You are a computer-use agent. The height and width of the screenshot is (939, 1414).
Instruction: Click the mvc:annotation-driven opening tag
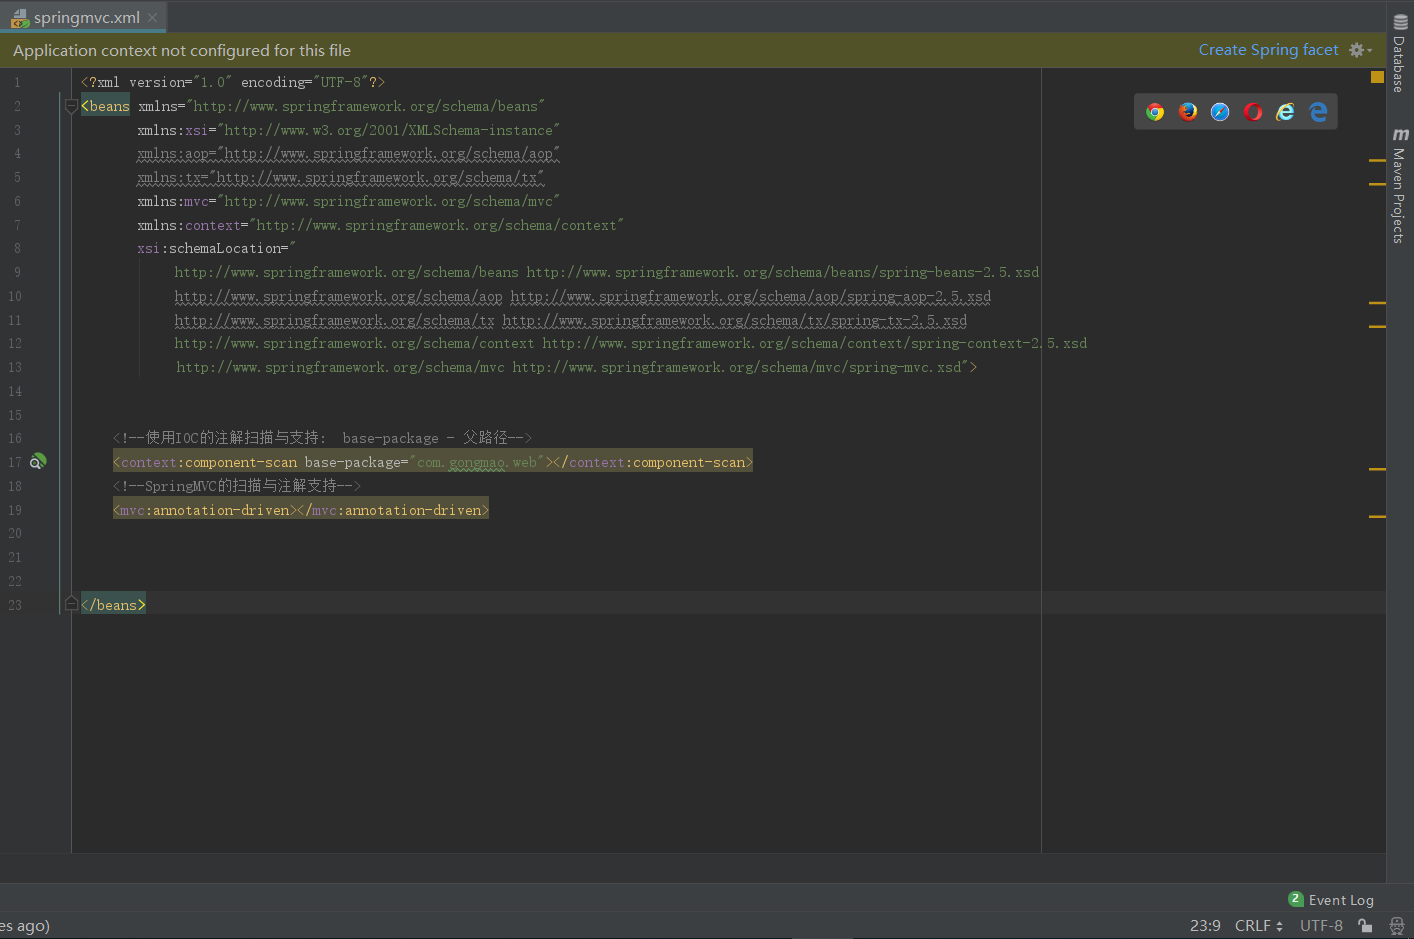(205, 510)
